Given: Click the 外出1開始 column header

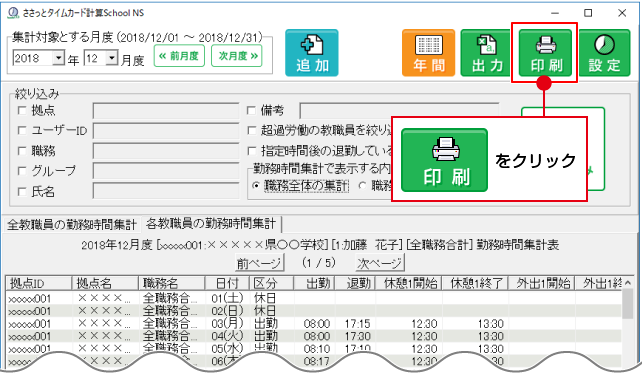Looking at the screenshot, I should [x=542, y=283].
